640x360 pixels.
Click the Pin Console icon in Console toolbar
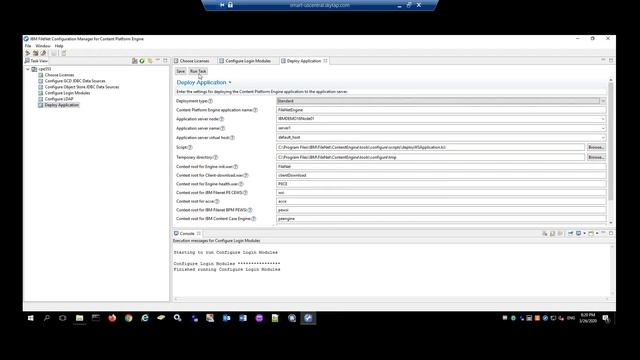click(571, 233)
